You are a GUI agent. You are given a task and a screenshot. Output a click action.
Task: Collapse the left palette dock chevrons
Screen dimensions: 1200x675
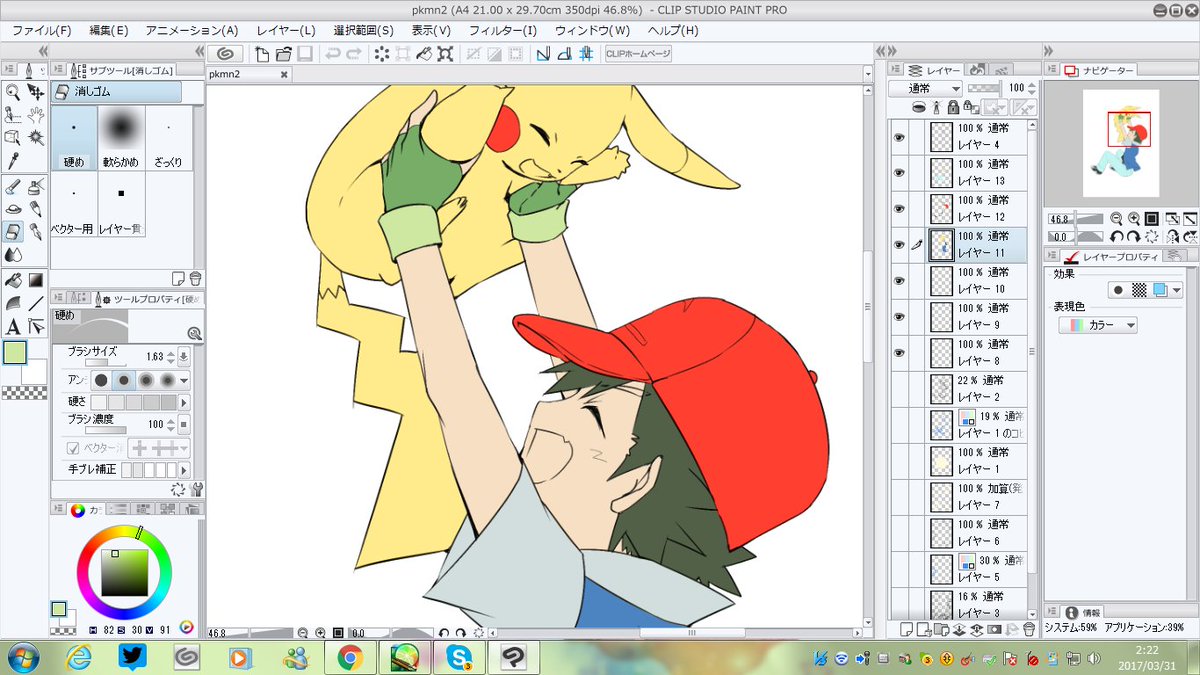(44, 51)
